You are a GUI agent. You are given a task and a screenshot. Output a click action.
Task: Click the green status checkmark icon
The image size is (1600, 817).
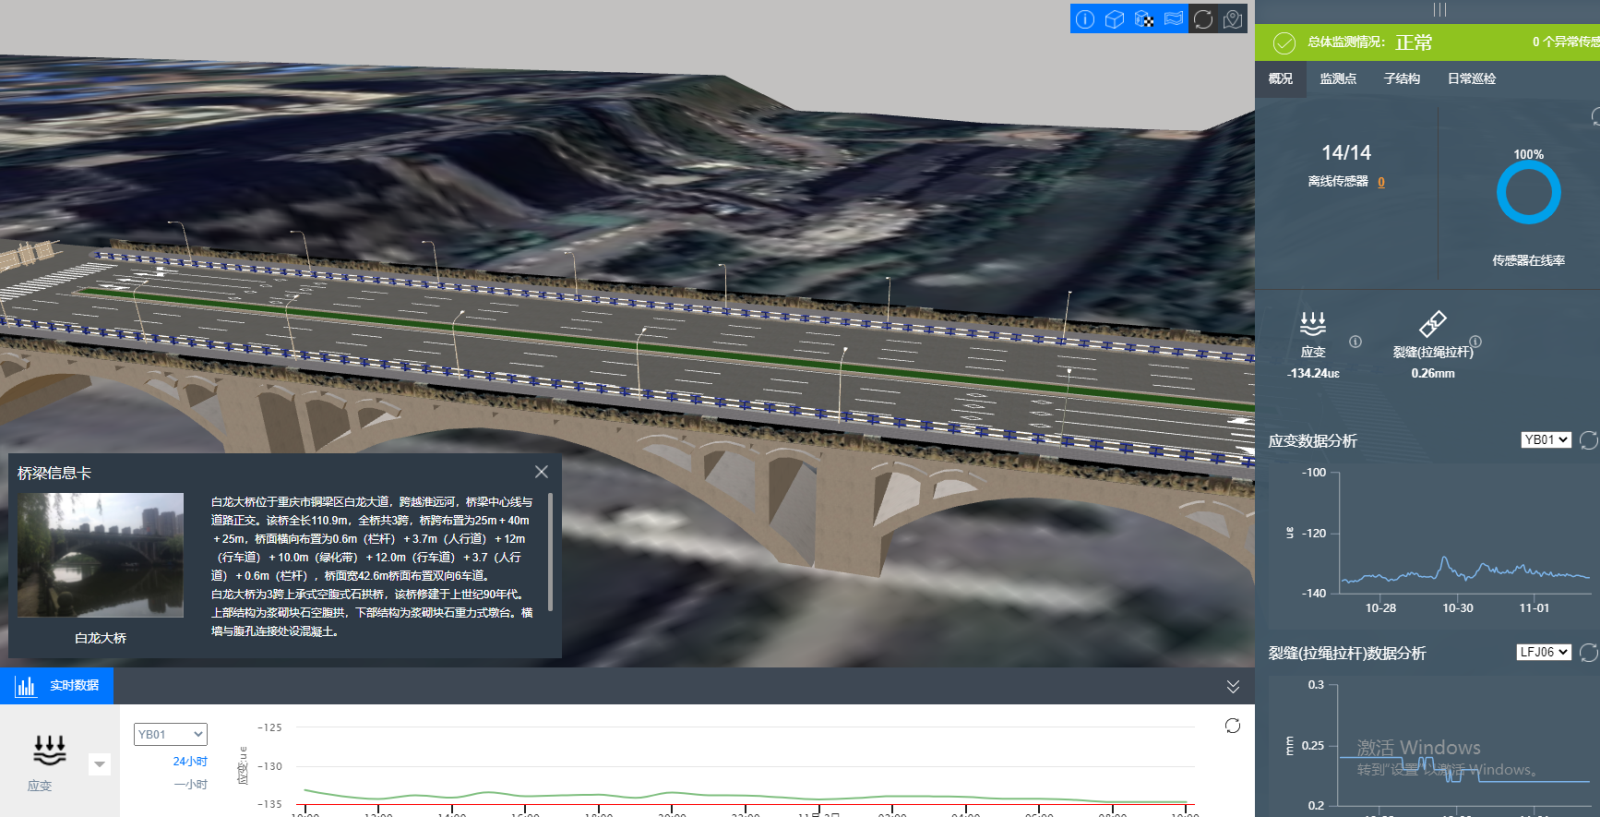(1283, 42)
